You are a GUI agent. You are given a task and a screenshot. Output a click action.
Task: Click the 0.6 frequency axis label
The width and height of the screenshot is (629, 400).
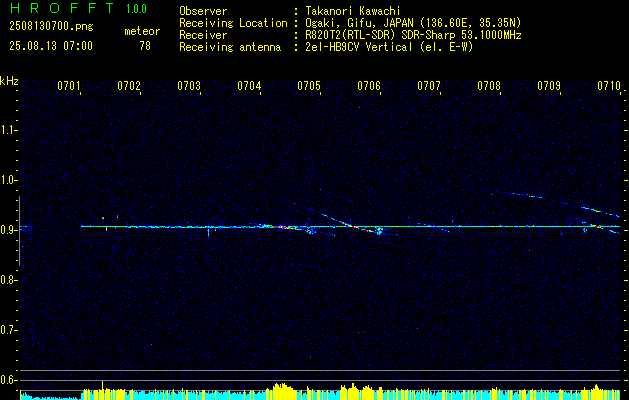click(x=8, y=380)
